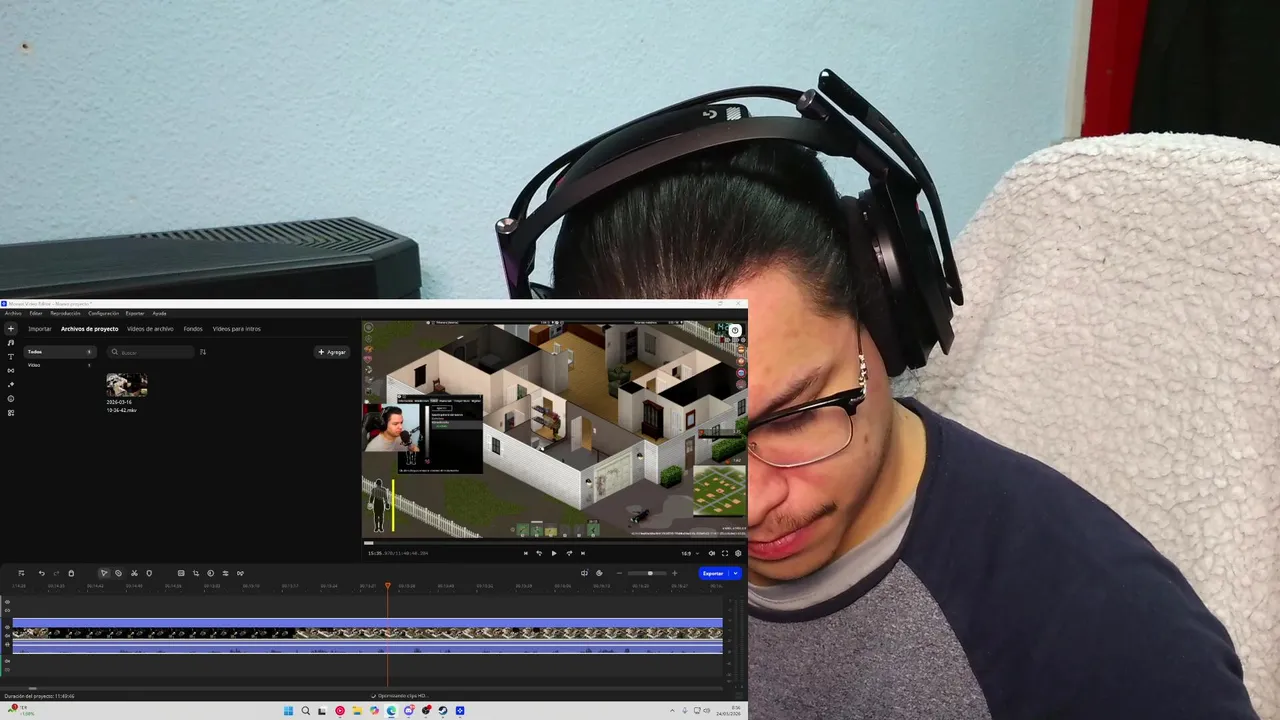Open the stickers sidebar section
Viewport: 1280px width, 720px height.
click(x=11, y=399)
